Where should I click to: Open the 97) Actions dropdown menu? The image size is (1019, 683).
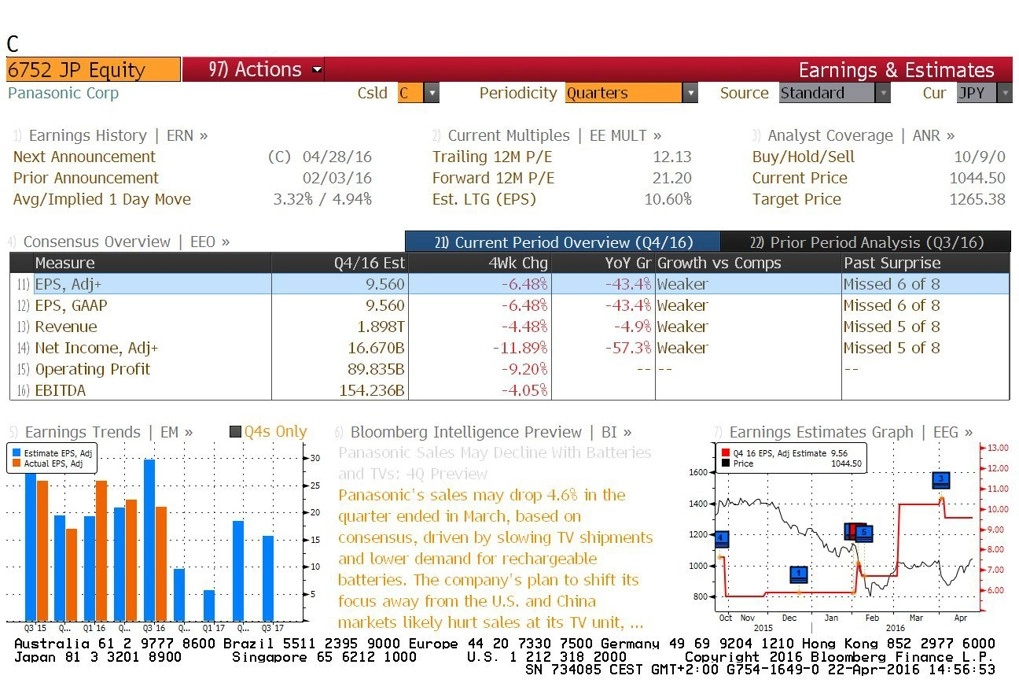(265, 70)
